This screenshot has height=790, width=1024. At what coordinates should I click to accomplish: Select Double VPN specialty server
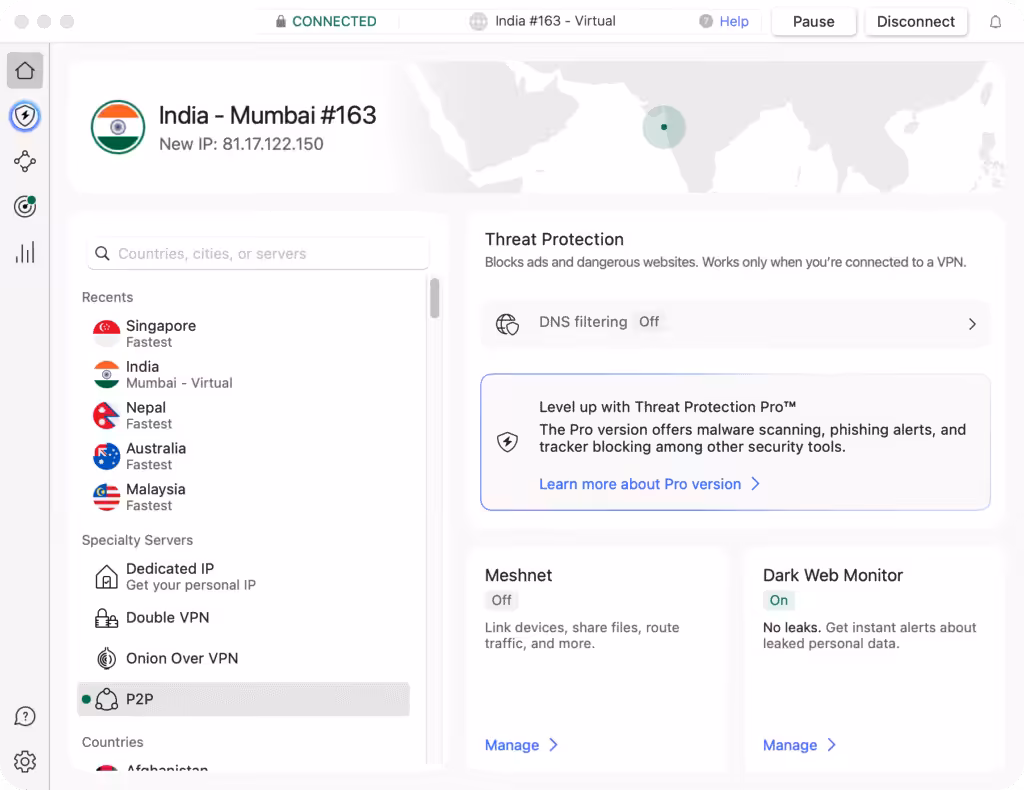[x=167, y=618]
